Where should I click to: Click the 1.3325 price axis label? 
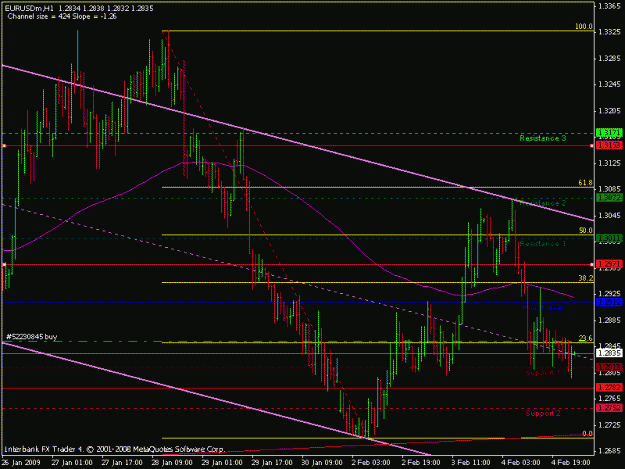point(609,32)
